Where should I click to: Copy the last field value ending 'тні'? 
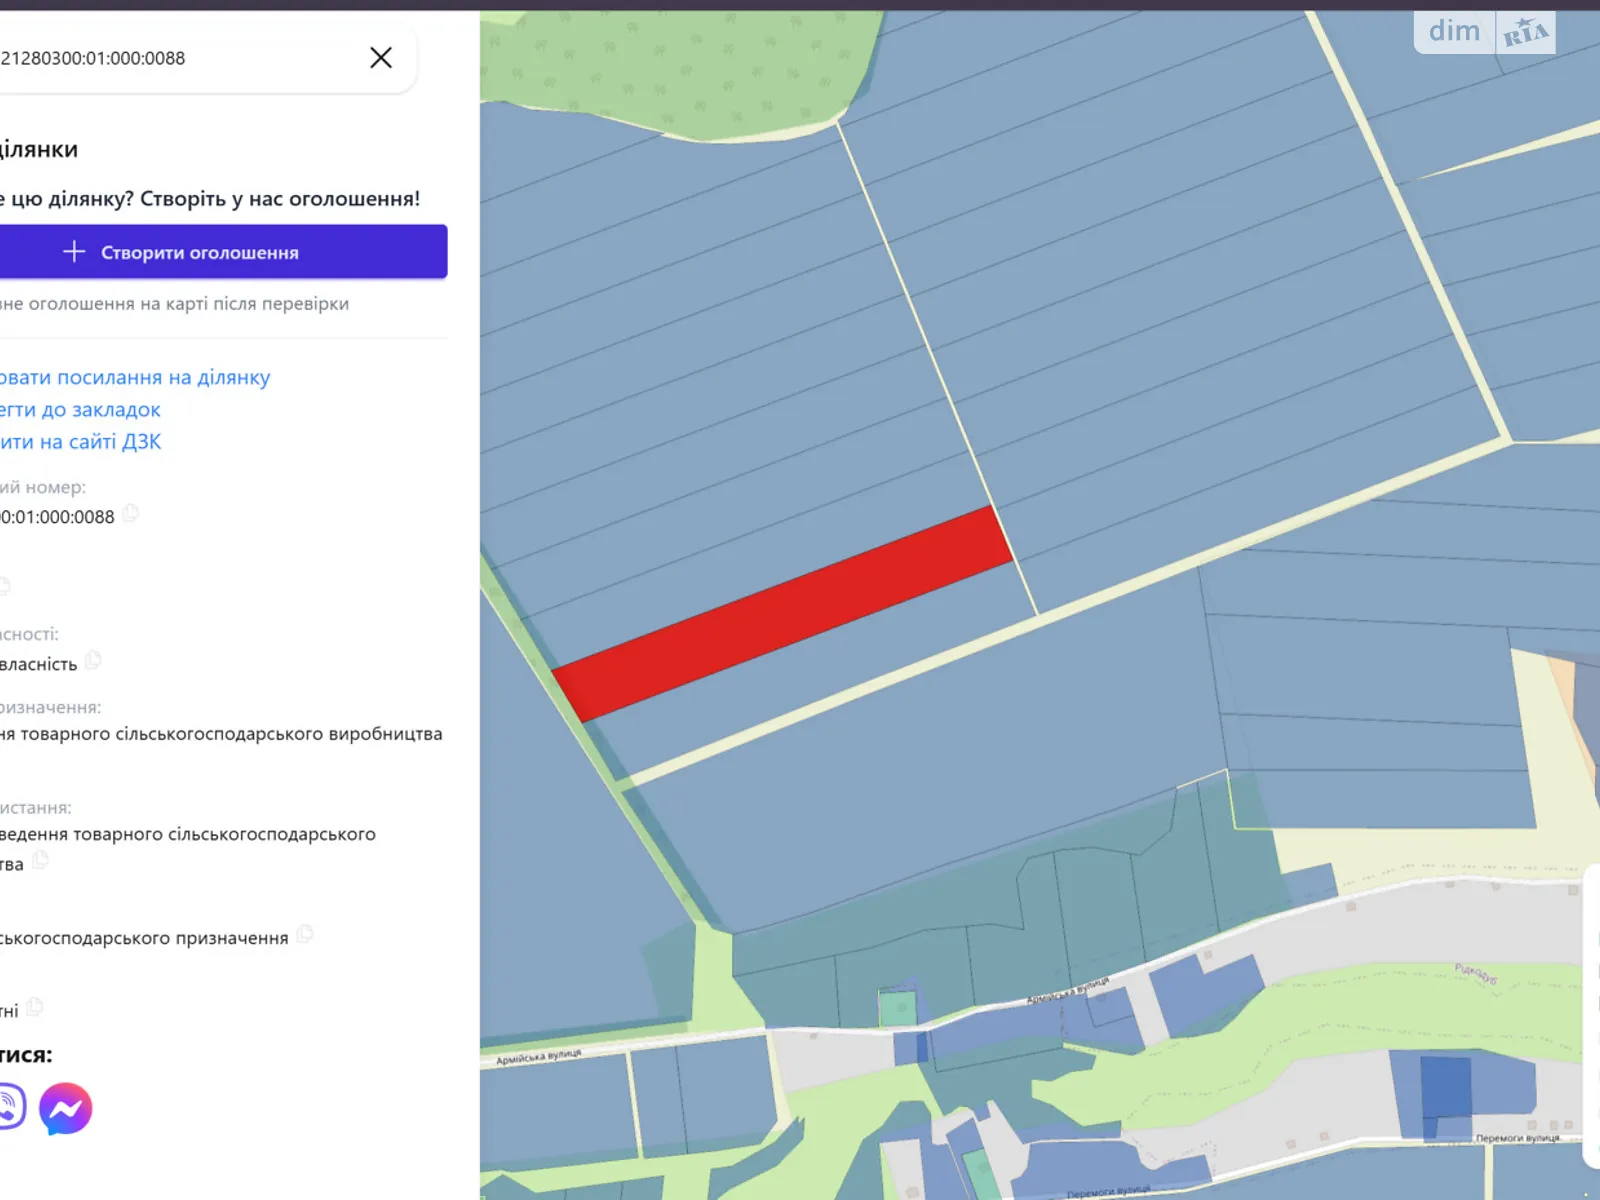click(35, 1007)
